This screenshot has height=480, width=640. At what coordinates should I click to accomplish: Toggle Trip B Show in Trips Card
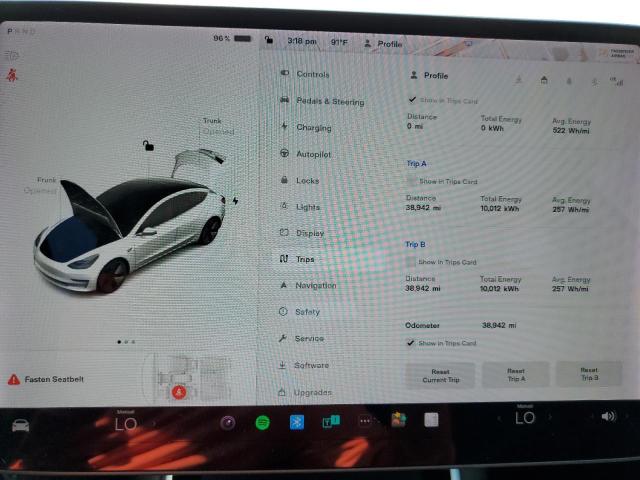pos(410,262)
